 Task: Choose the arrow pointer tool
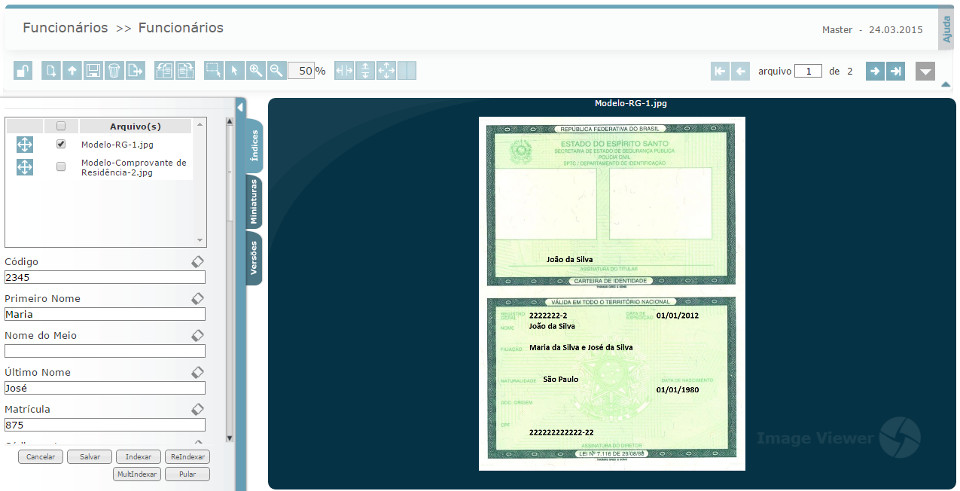[234, 71]
